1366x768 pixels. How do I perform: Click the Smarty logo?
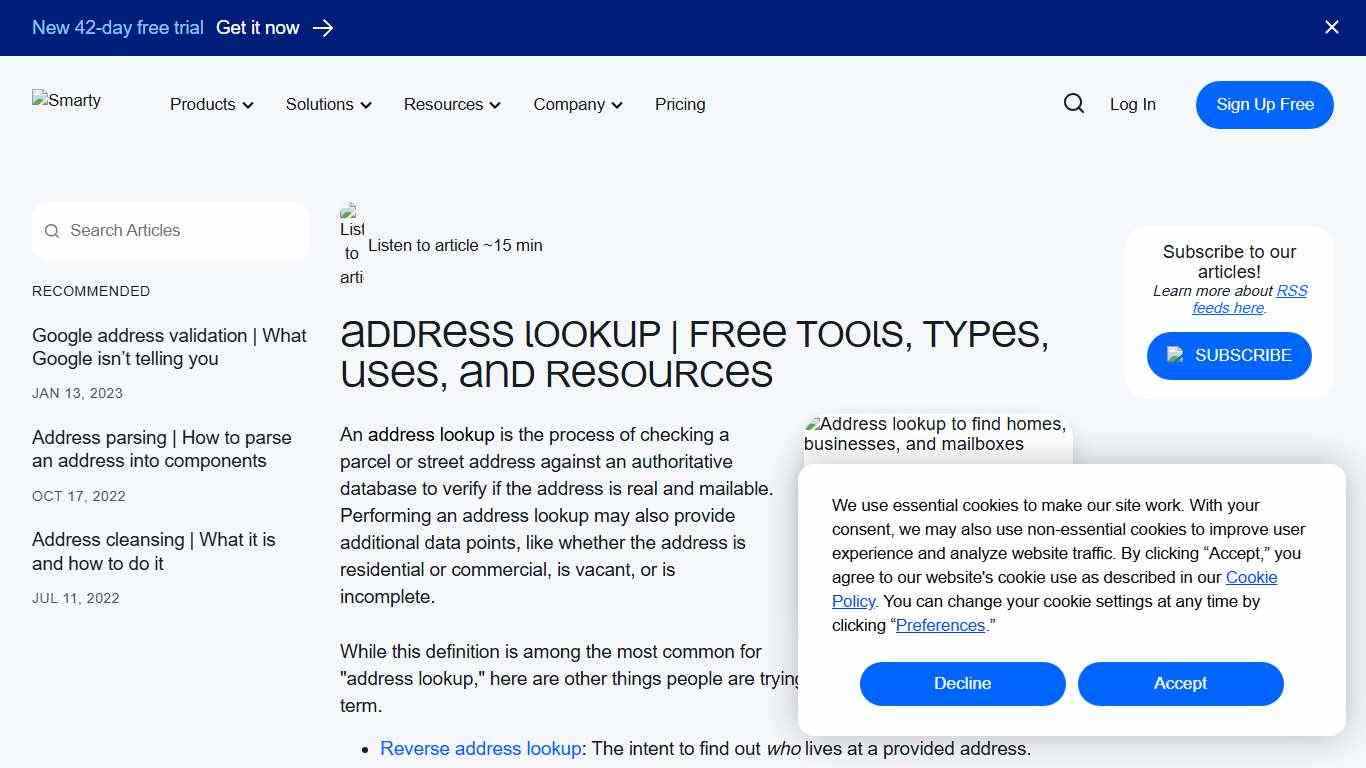[66, 100]
